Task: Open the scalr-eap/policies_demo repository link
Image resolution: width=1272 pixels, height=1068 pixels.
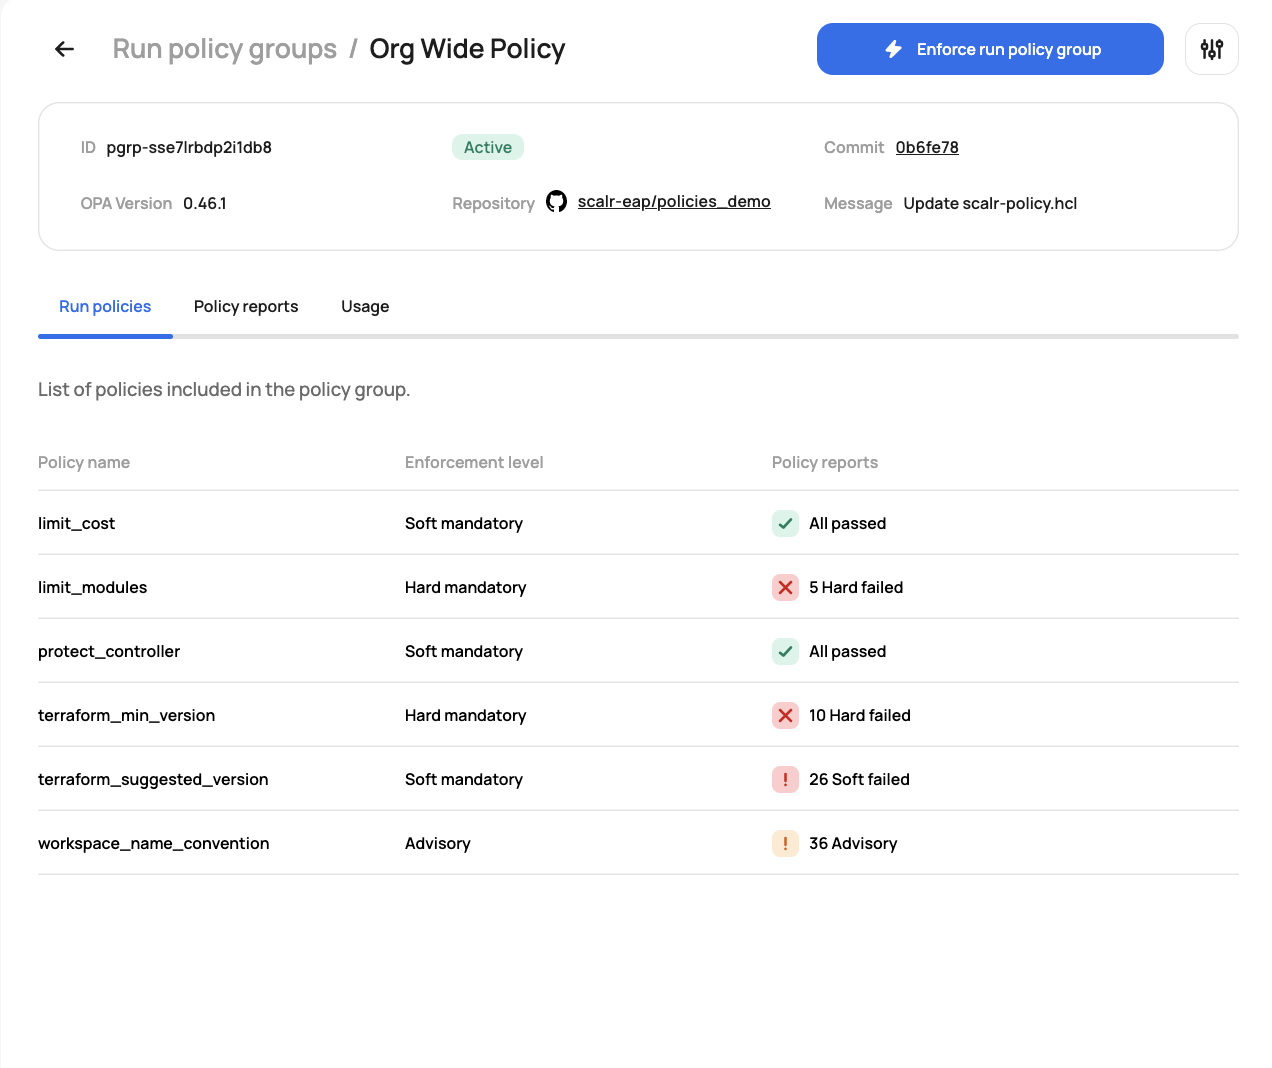Action: point(674,202)
